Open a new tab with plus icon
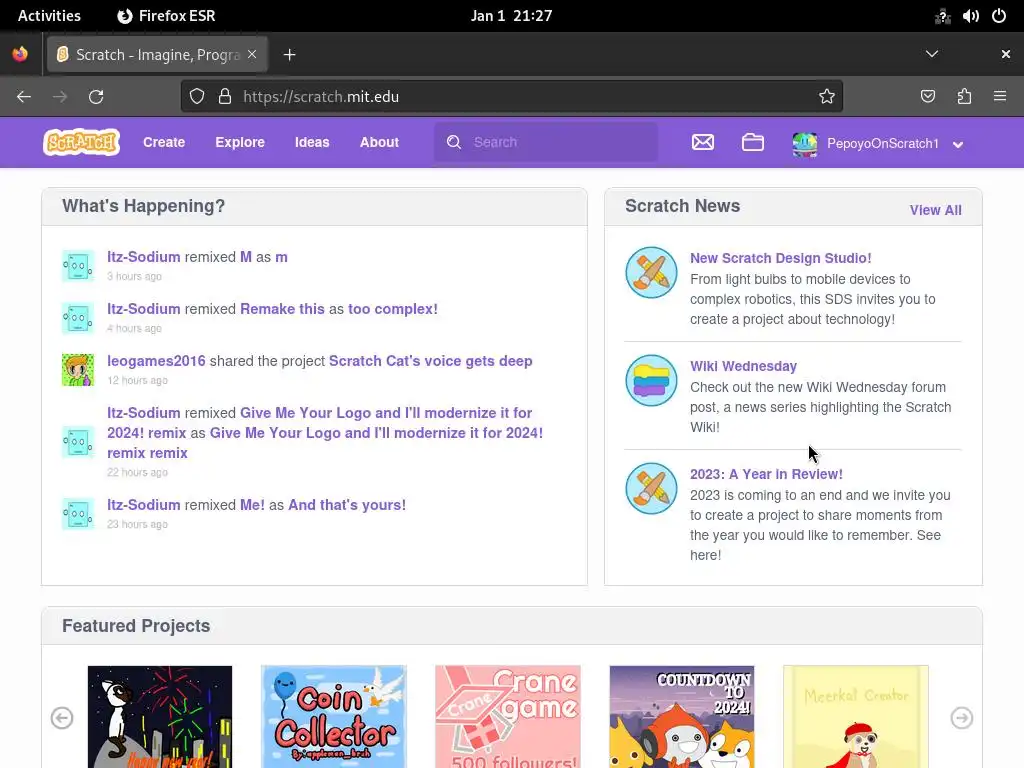This screenshot has width=1024, height=768. coord(289,55)
